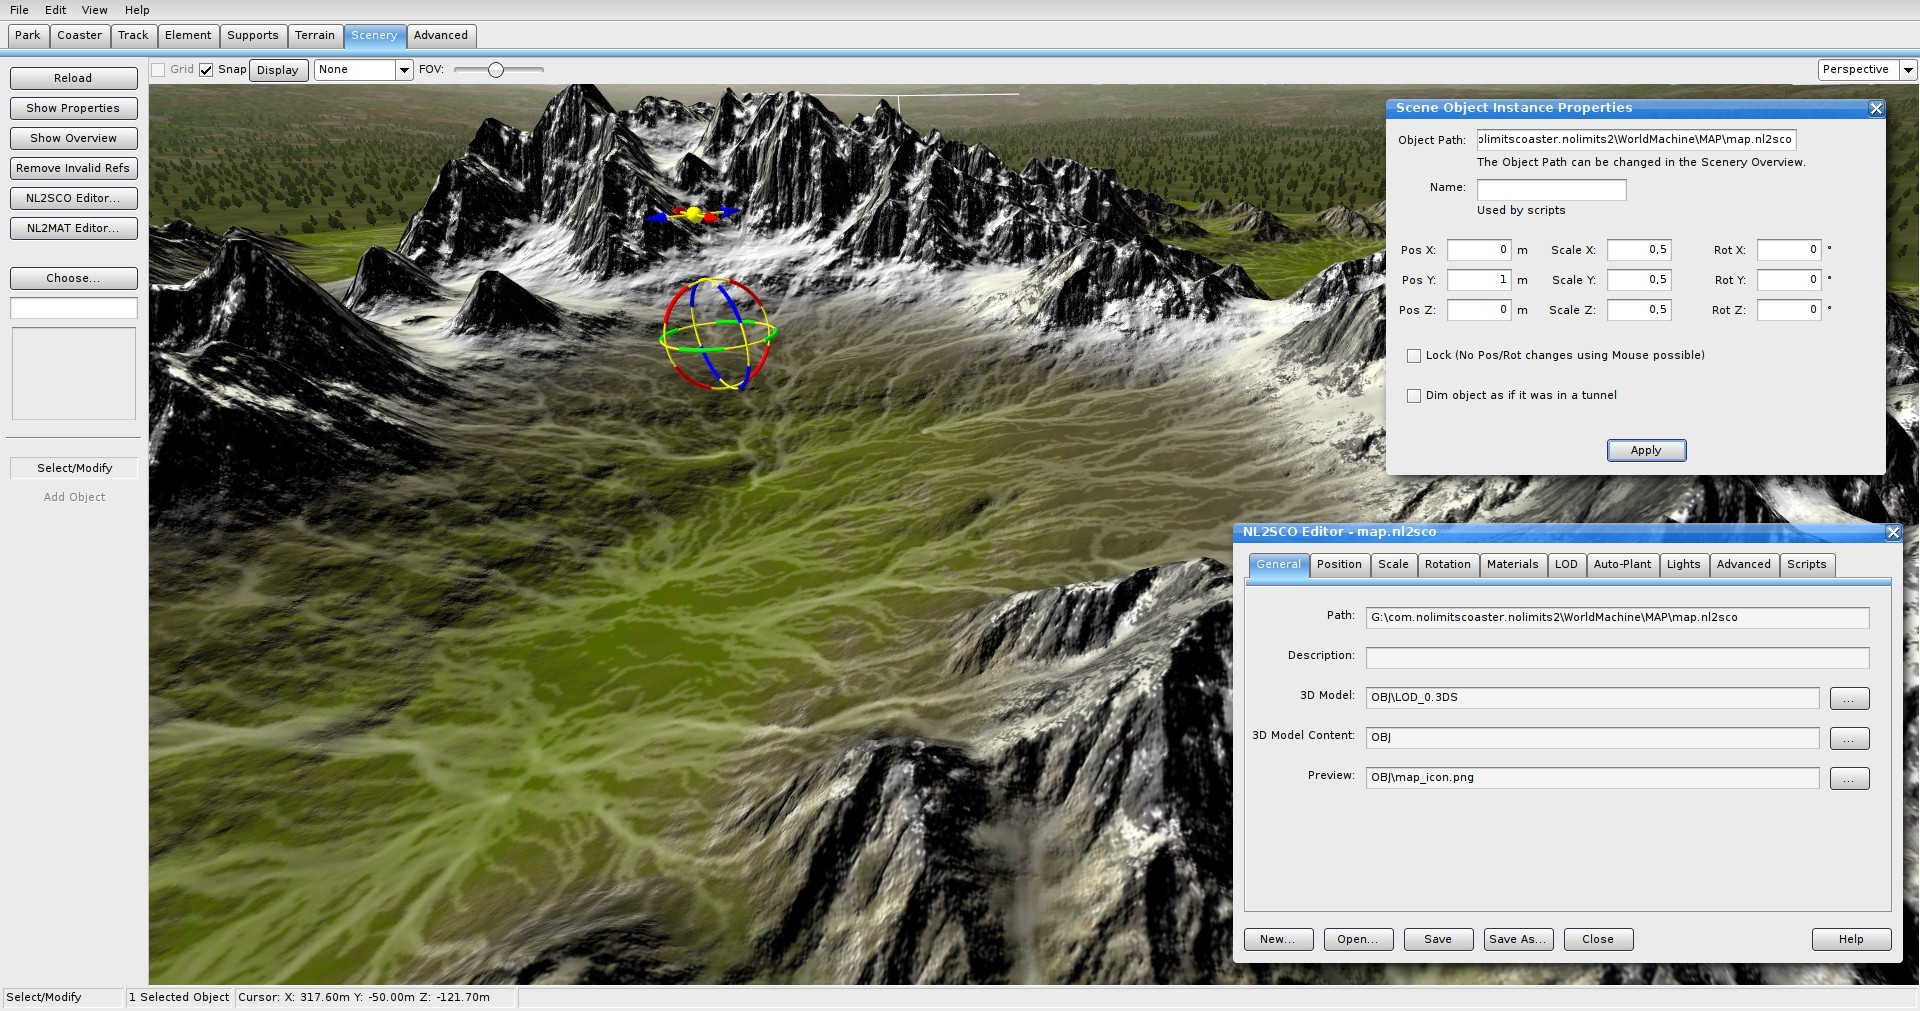Switch to the Terrain tab

tap(315, 35)
